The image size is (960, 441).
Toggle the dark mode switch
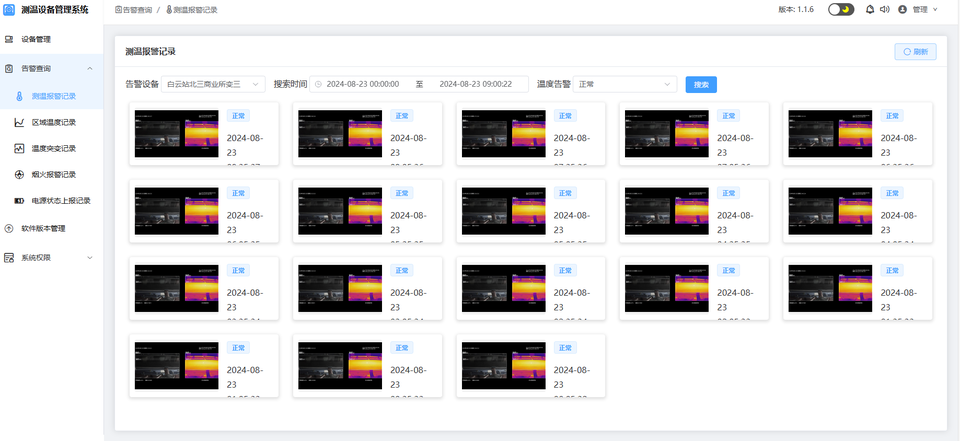coord(841,9)
